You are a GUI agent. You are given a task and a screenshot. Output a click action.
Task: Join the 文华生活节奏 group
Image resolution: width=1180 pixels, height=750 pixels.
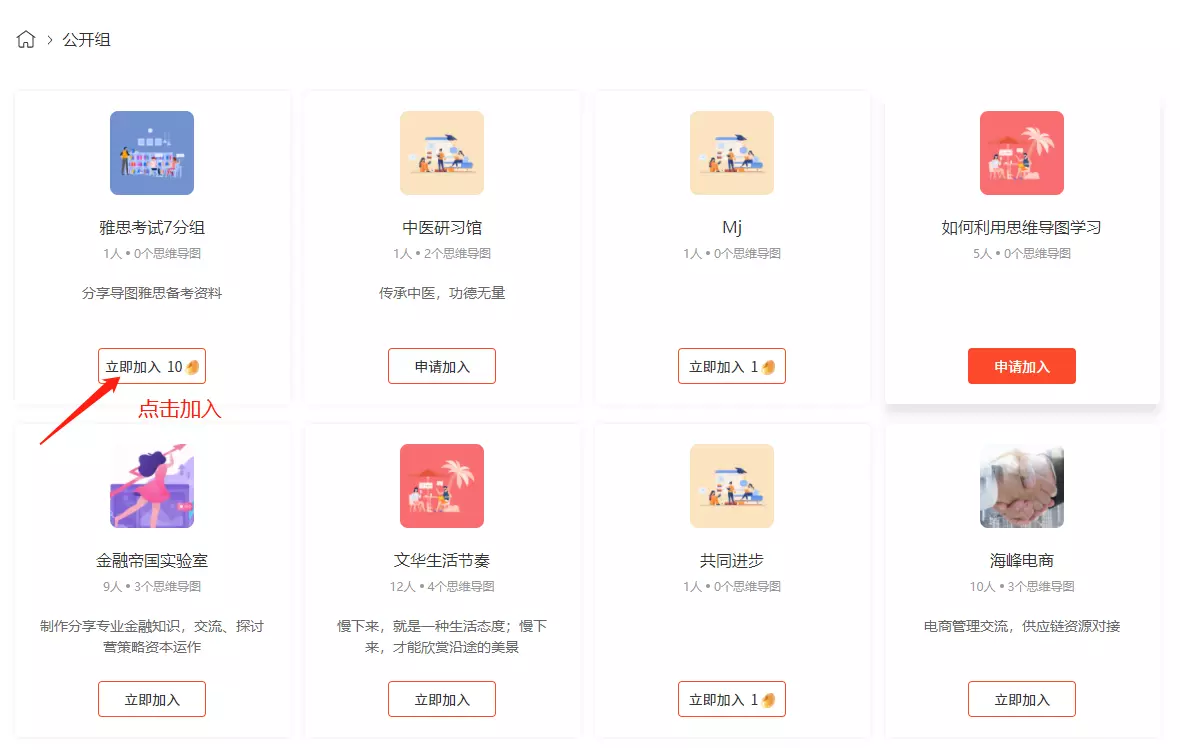point(442,699)
